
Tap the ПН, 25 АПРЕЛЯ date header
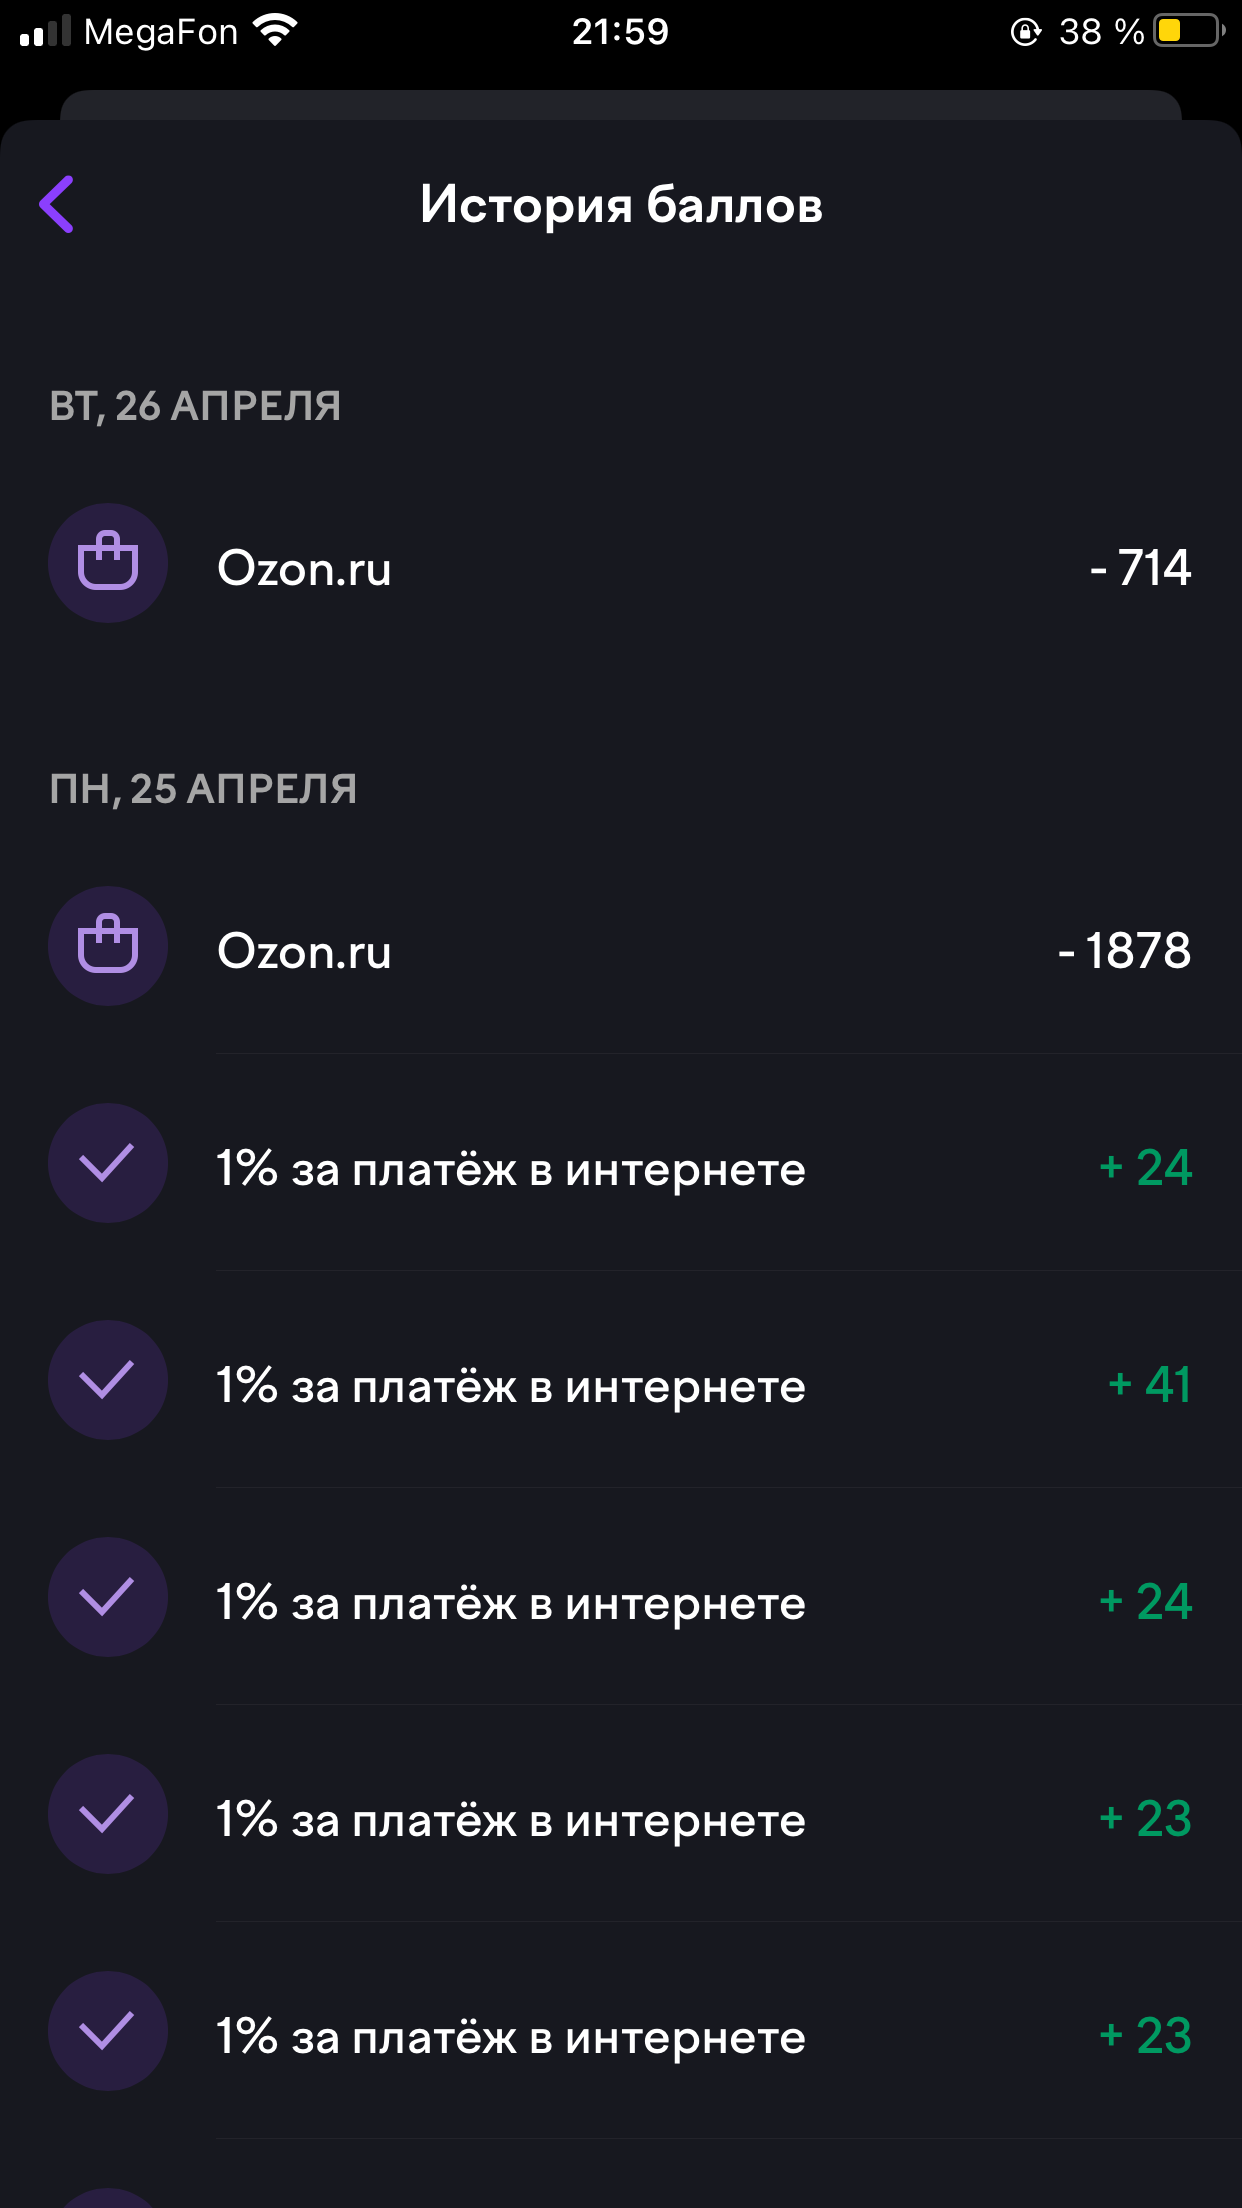203,789
